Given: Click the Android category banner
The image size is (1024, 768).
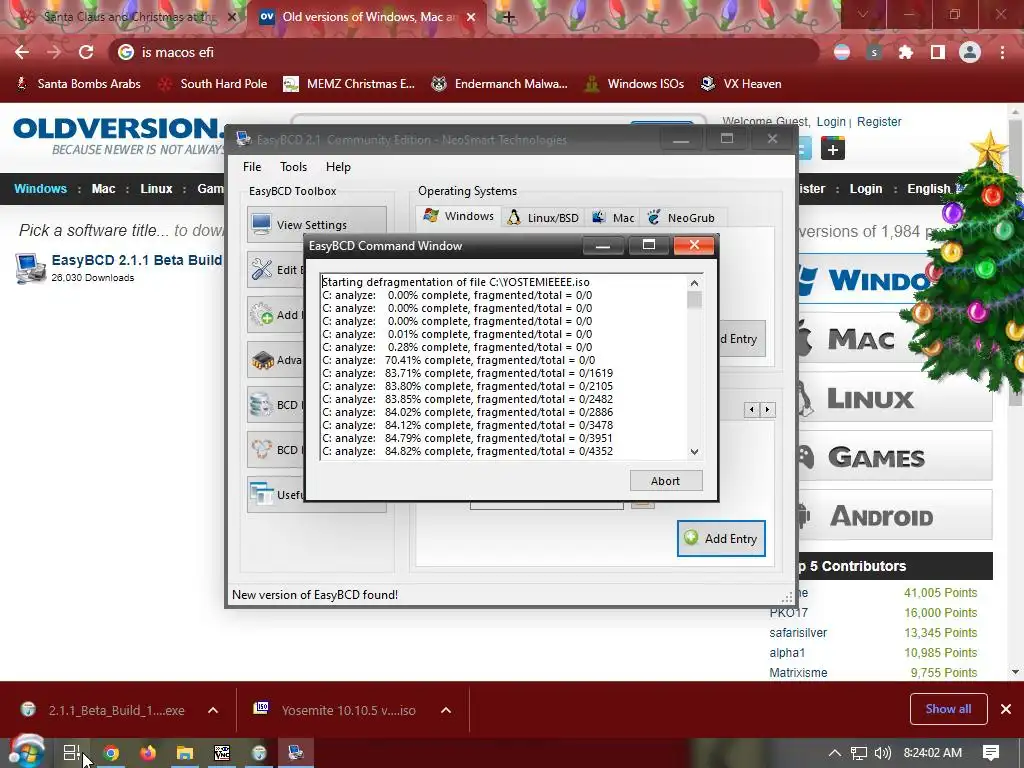Looking at the screenshot, I should point(894,516).
